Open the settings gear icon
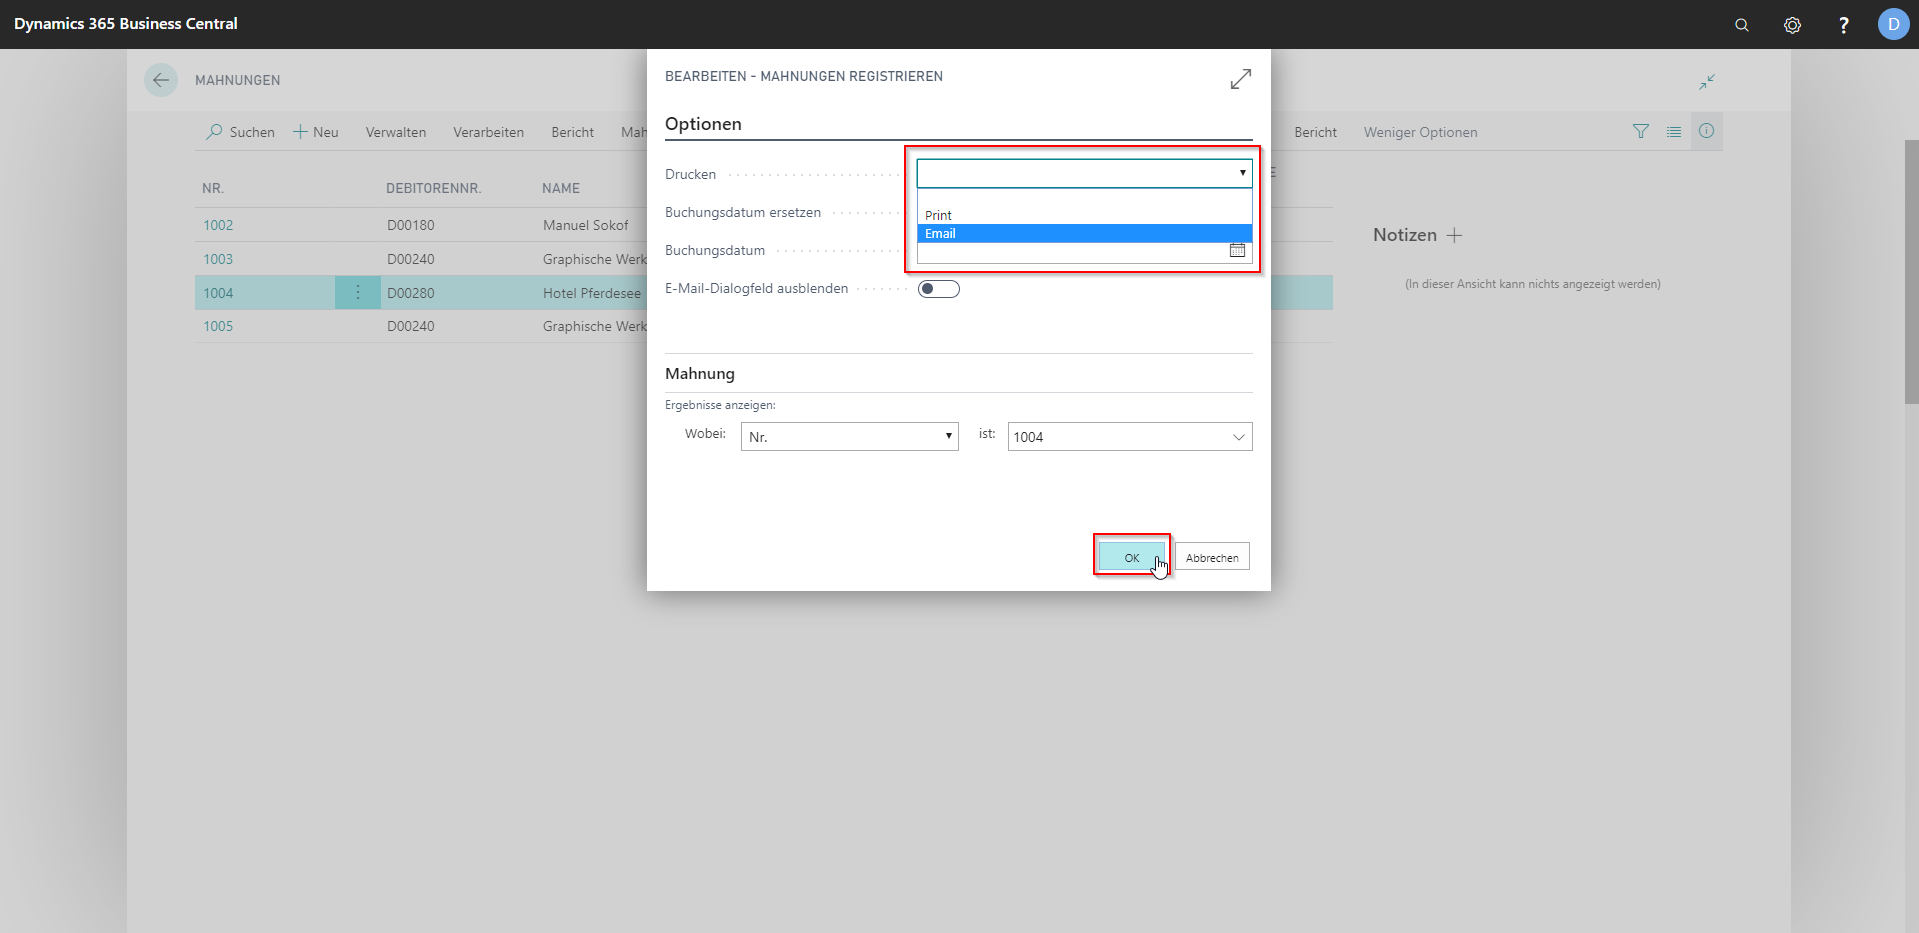The height and width of the screenshot is (933, 1919). (x=1792, y=25)
